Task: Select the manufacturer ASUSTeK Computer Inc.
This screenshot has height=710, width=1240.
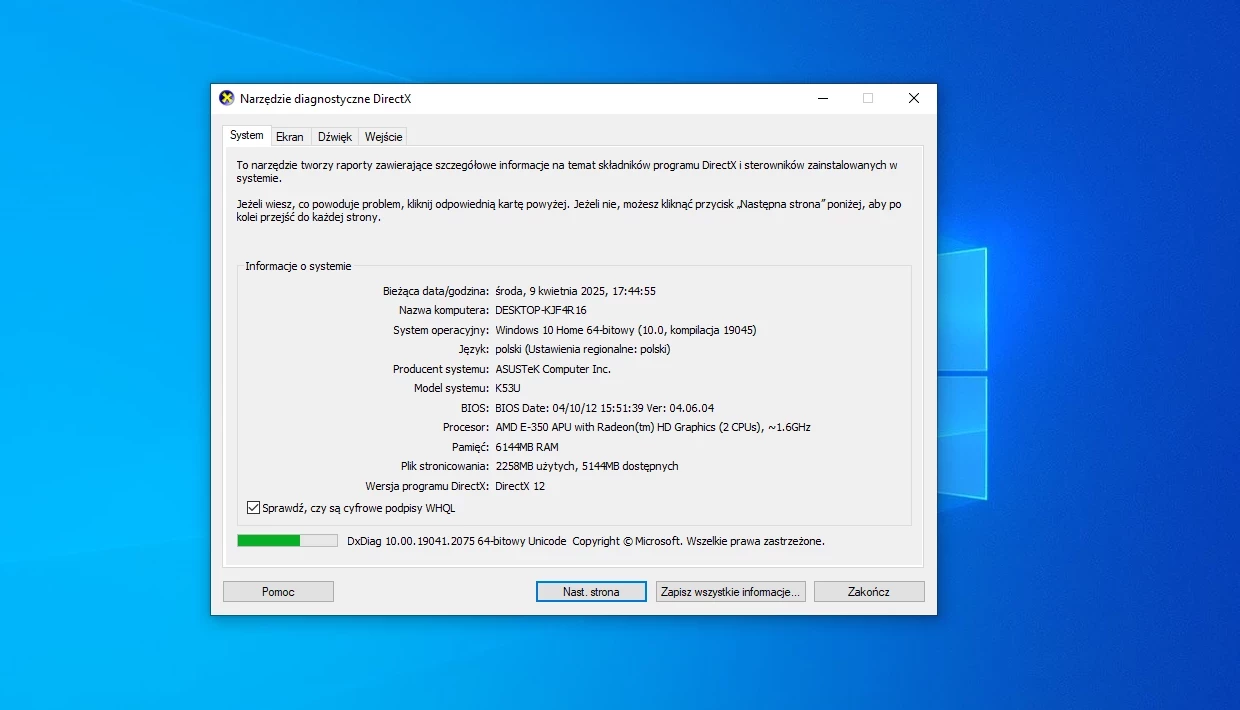Action: click(x=553, y=369)
